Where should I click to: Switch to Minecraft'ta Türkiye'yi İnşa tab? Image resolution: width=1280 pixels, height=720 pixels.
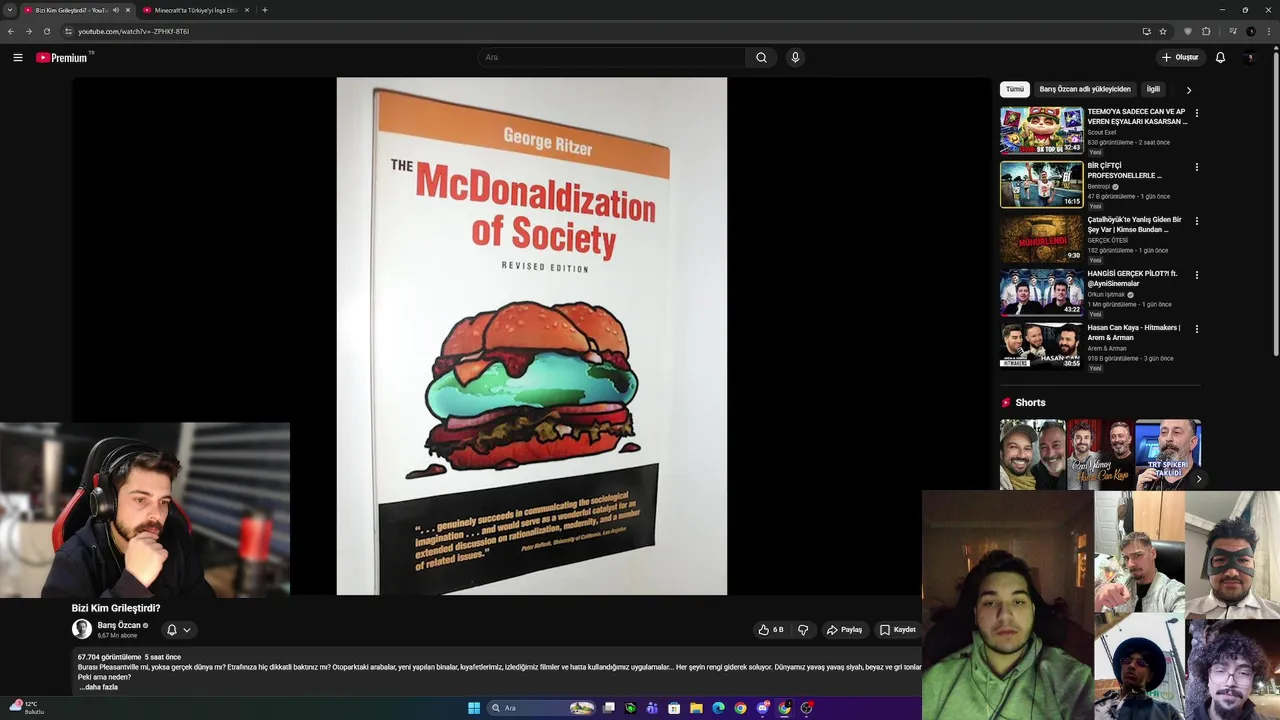(195, 10)
